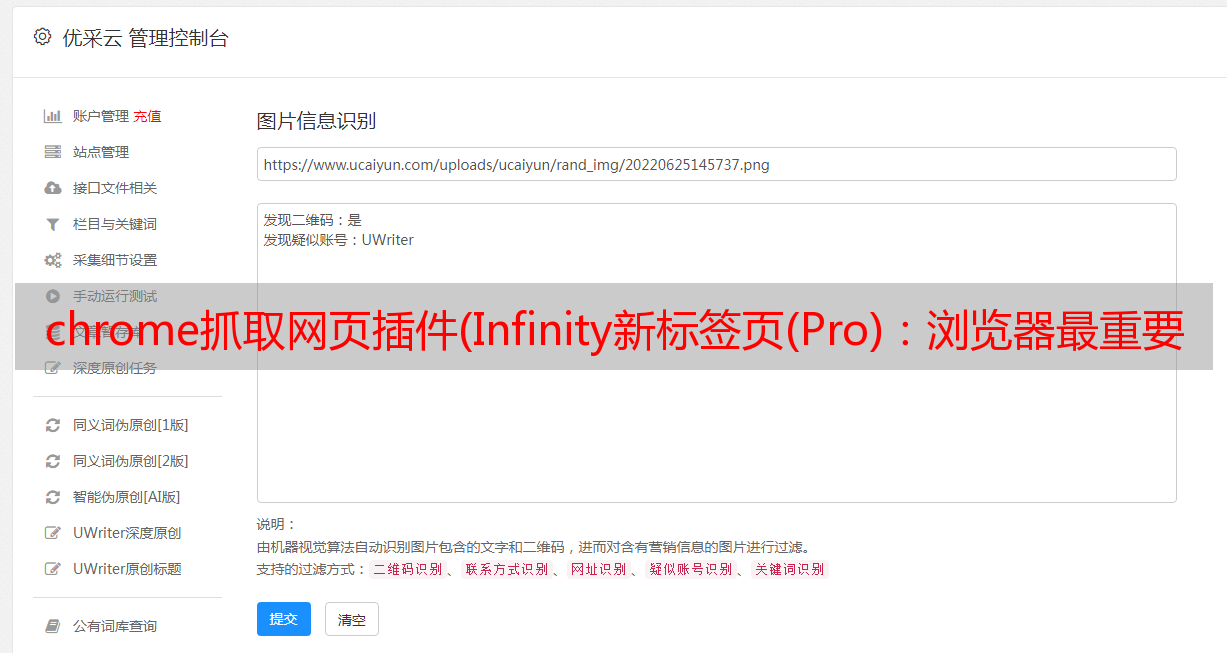Click the 同义词伪原创[2版] refresh icon
The width and height of the screenshot is (1227, 653).
[53, 461]
